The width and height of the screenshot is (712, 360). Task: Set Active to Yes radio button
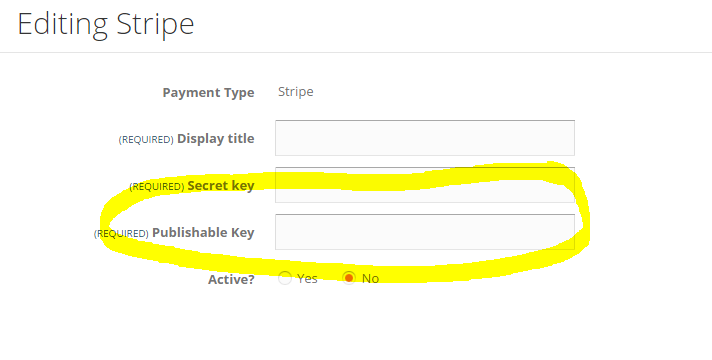click(285, 278)
